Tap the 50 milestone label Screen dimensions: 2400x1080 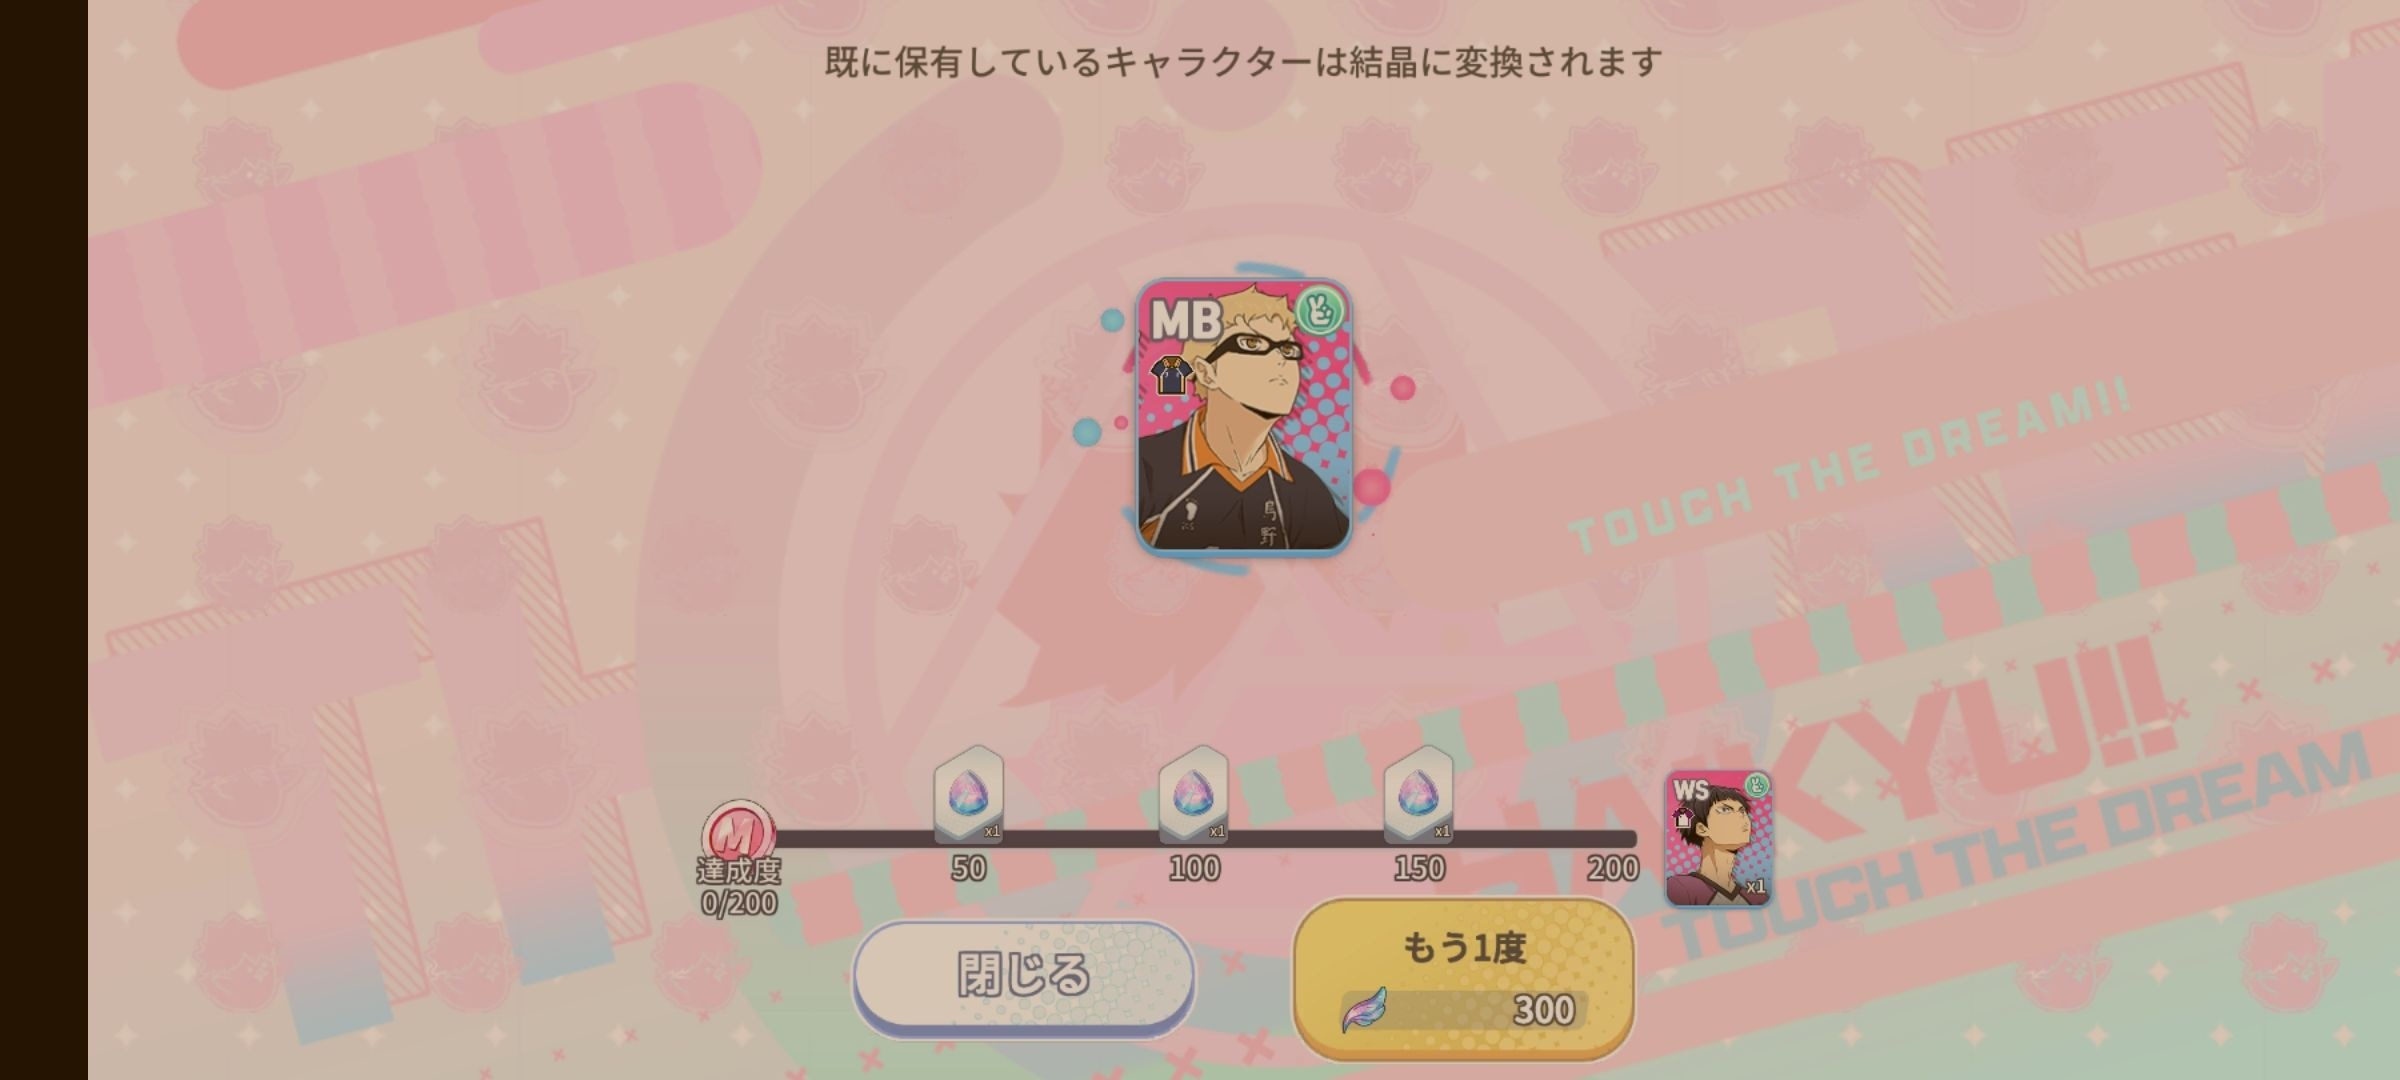968,868
